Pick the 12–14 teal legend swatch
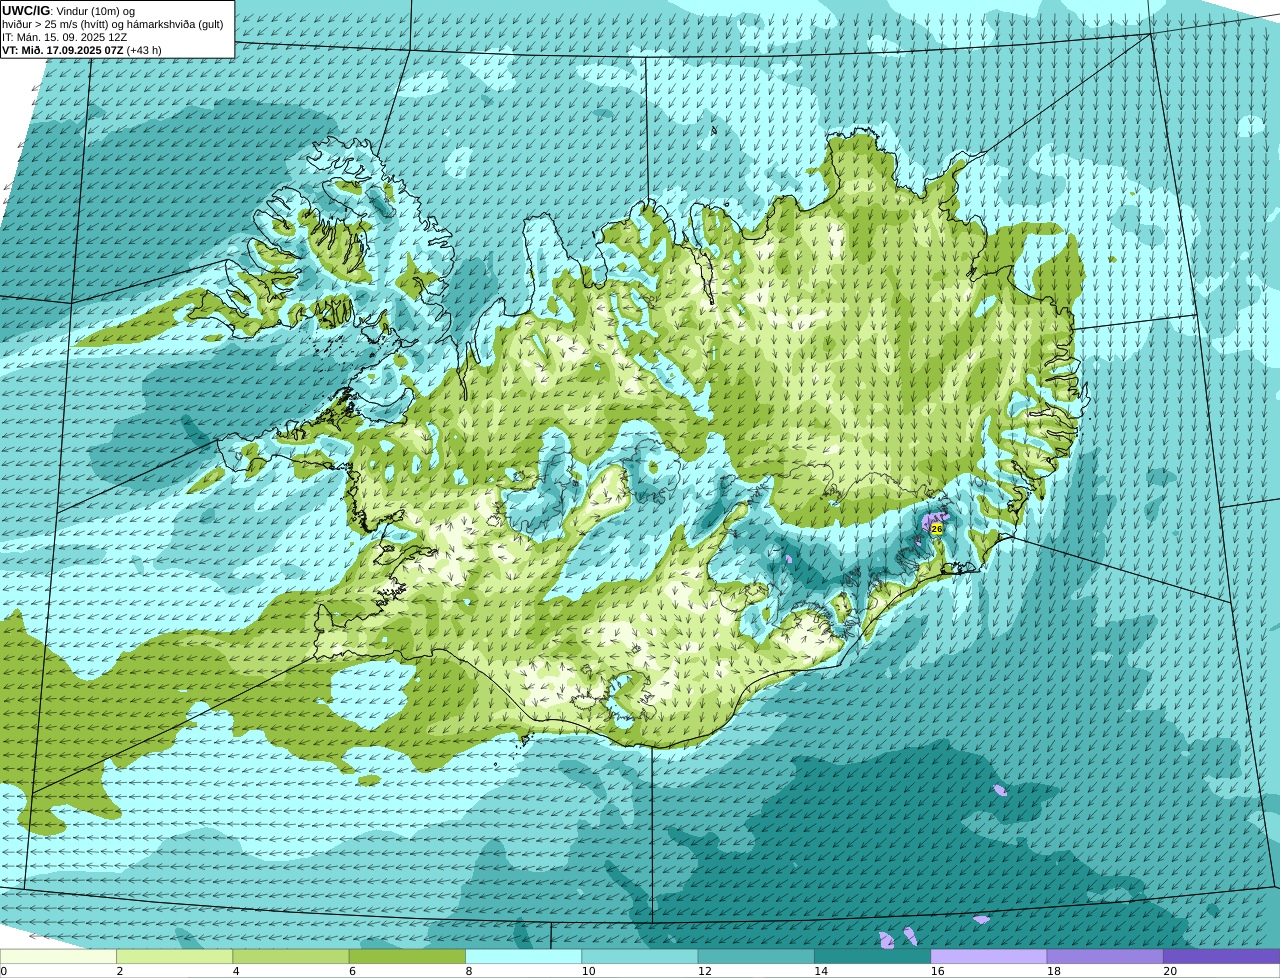Screen dimensions: 1280x978 pyautogui.click(x=756, y=956)
